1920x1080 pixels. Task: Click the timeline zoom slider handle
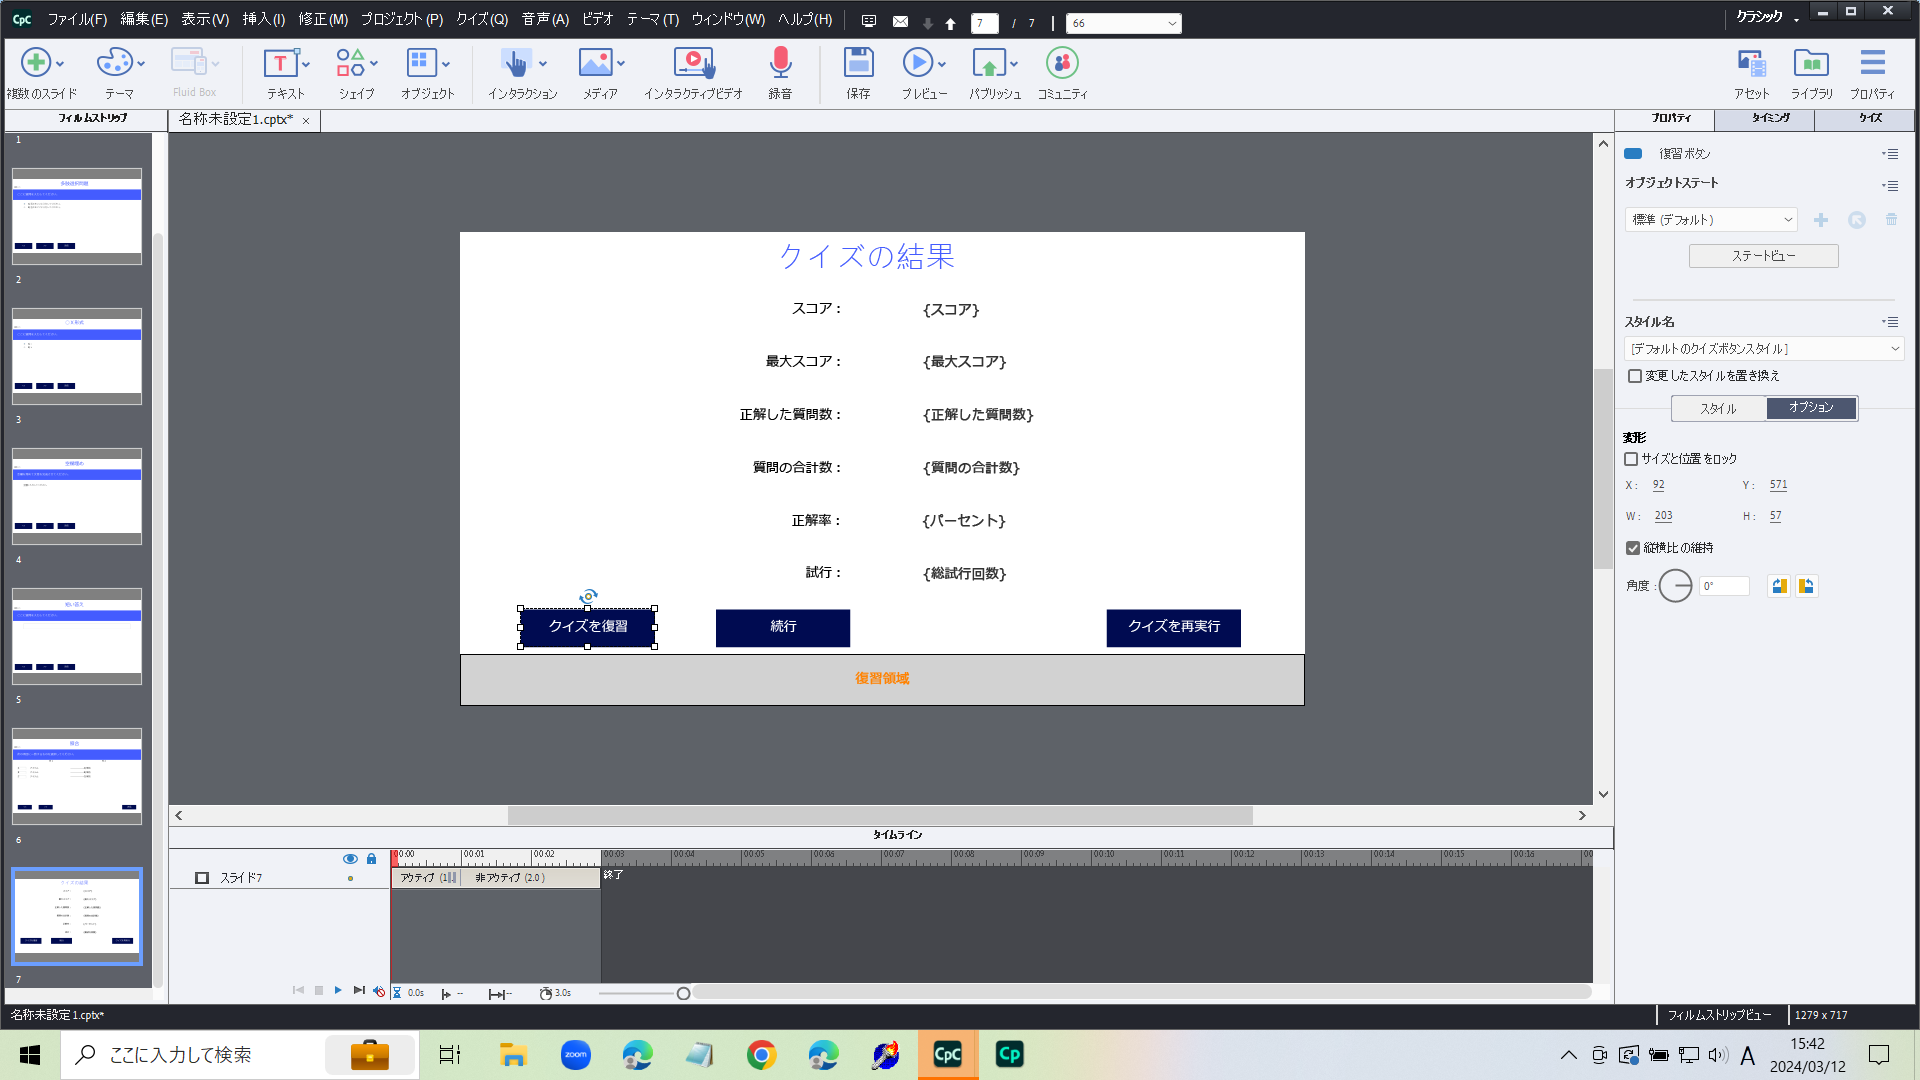pyautogui.click(x=683, y=992)
